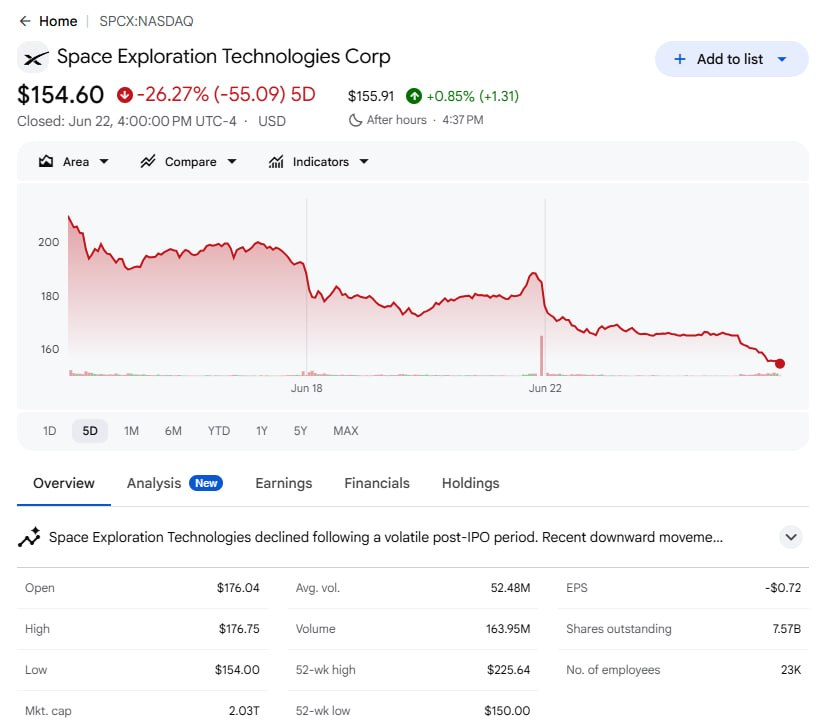Click the back arrow next to Home
Image resolution: width=828 pixels, height=724 pixels.
25,21
